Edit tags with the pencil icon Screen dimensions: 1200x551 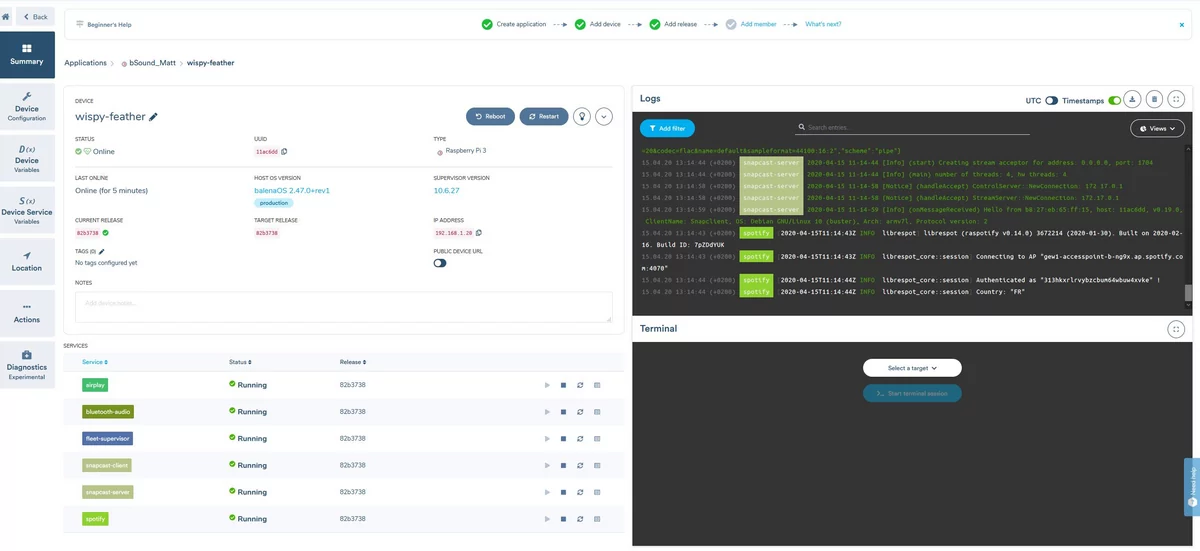(x=101, y=252)
